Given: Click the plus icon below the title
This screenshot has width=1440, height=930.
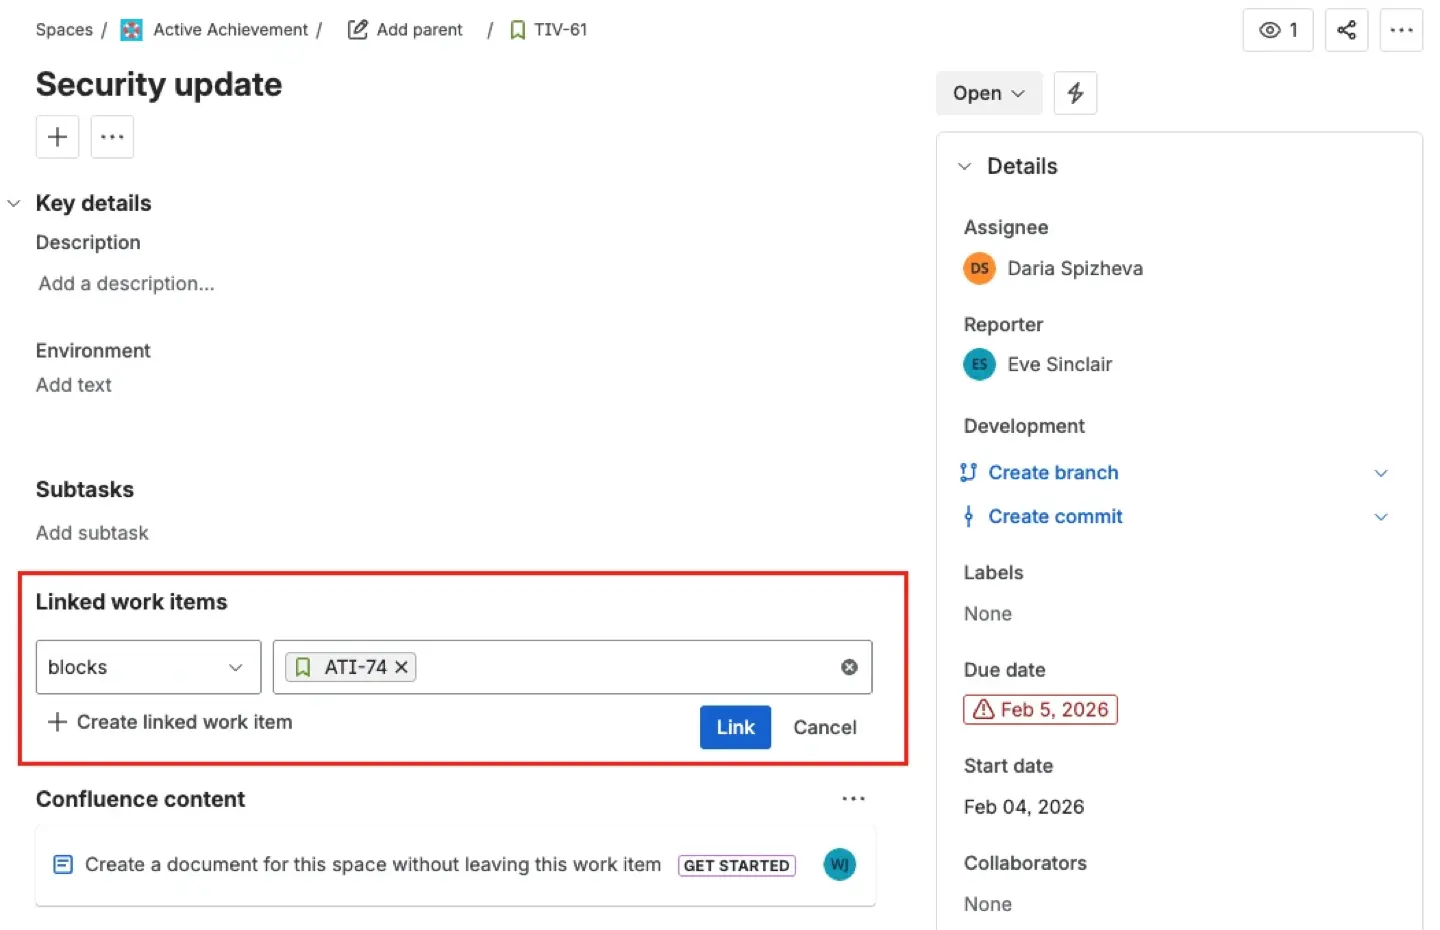Looking at the screenshot, I should [57, 137].
